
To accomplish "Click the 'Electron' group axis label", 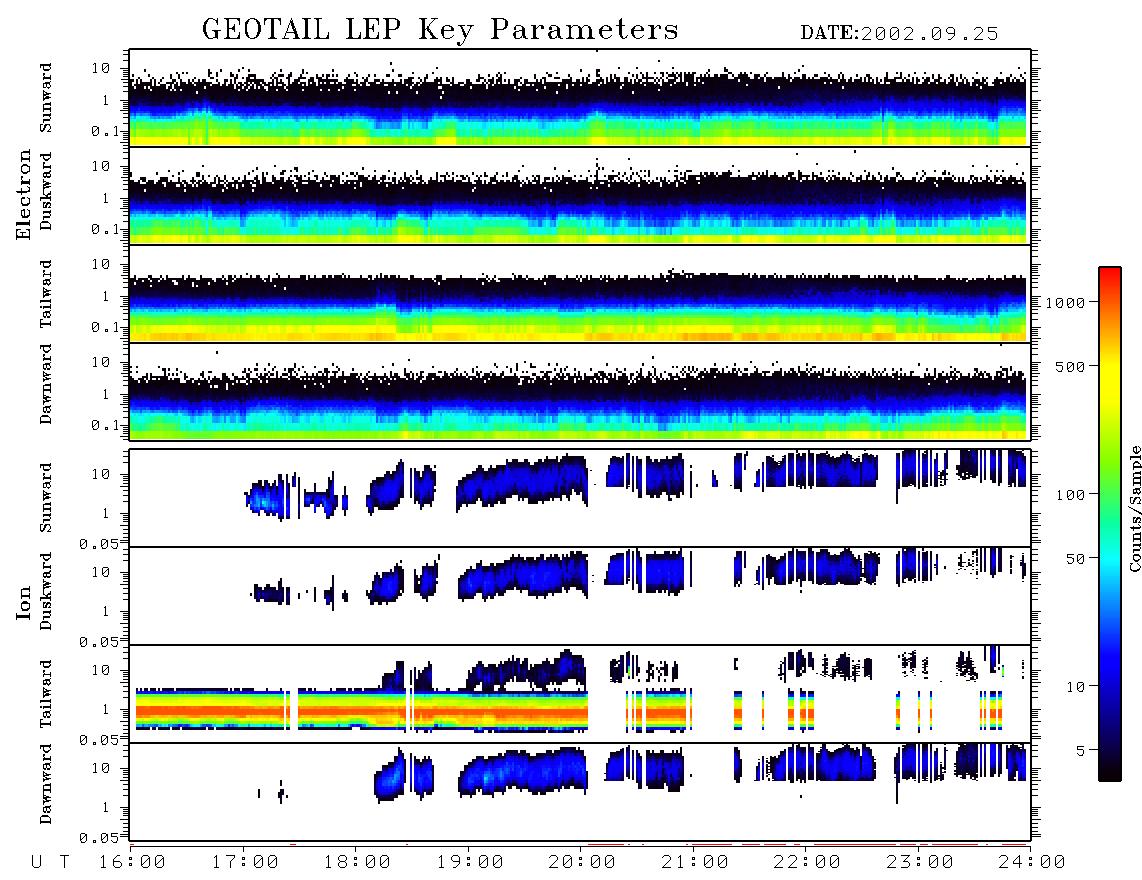I will coord(23,195).
